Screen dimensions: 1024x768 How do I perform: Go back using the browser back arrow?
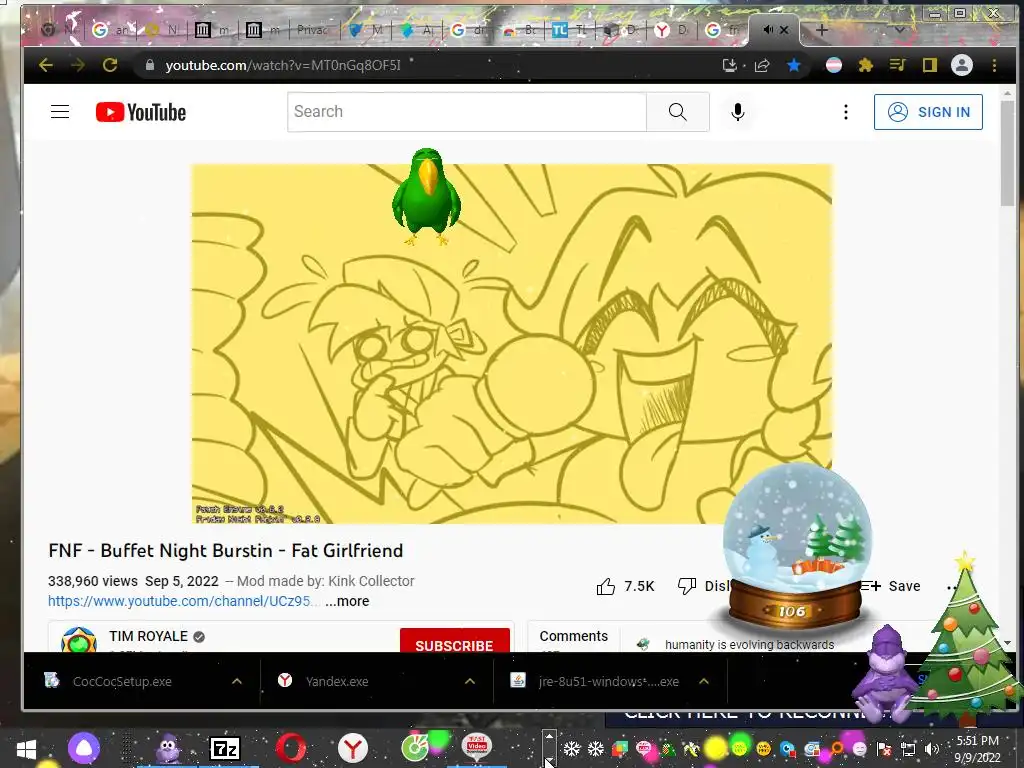46,65
